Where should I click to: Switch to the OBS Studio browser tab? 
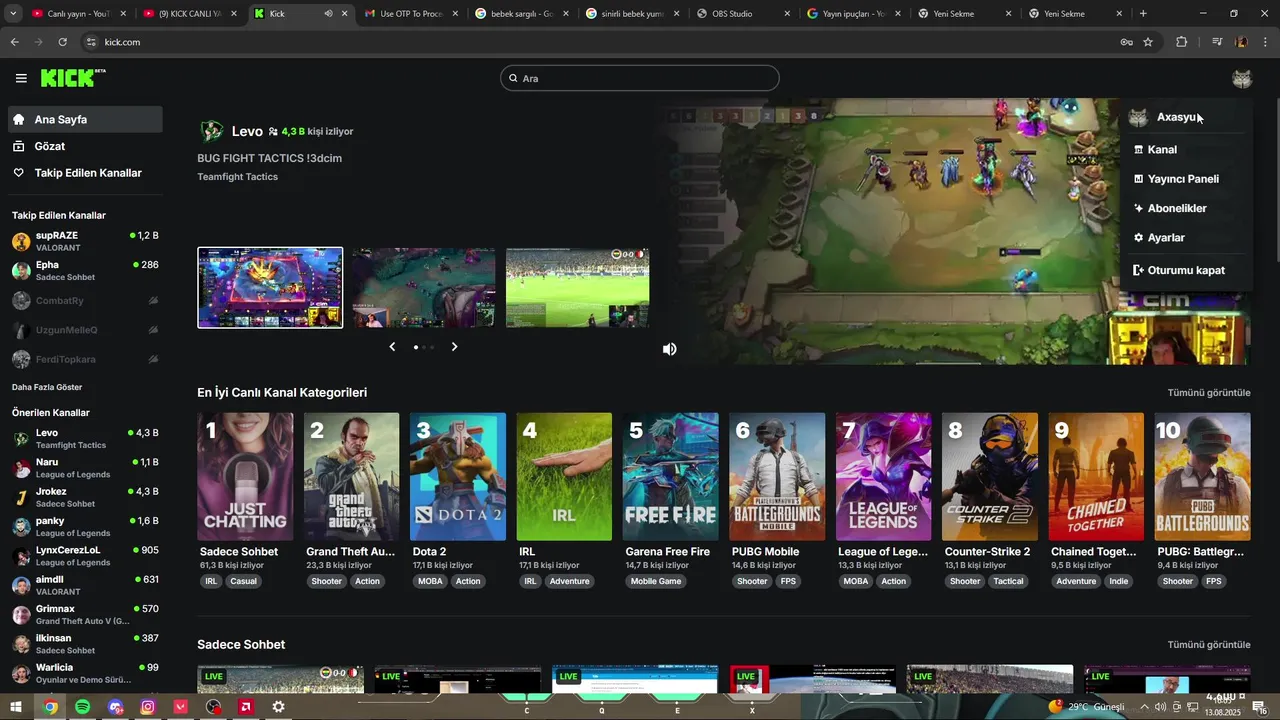tap(741, 14)
